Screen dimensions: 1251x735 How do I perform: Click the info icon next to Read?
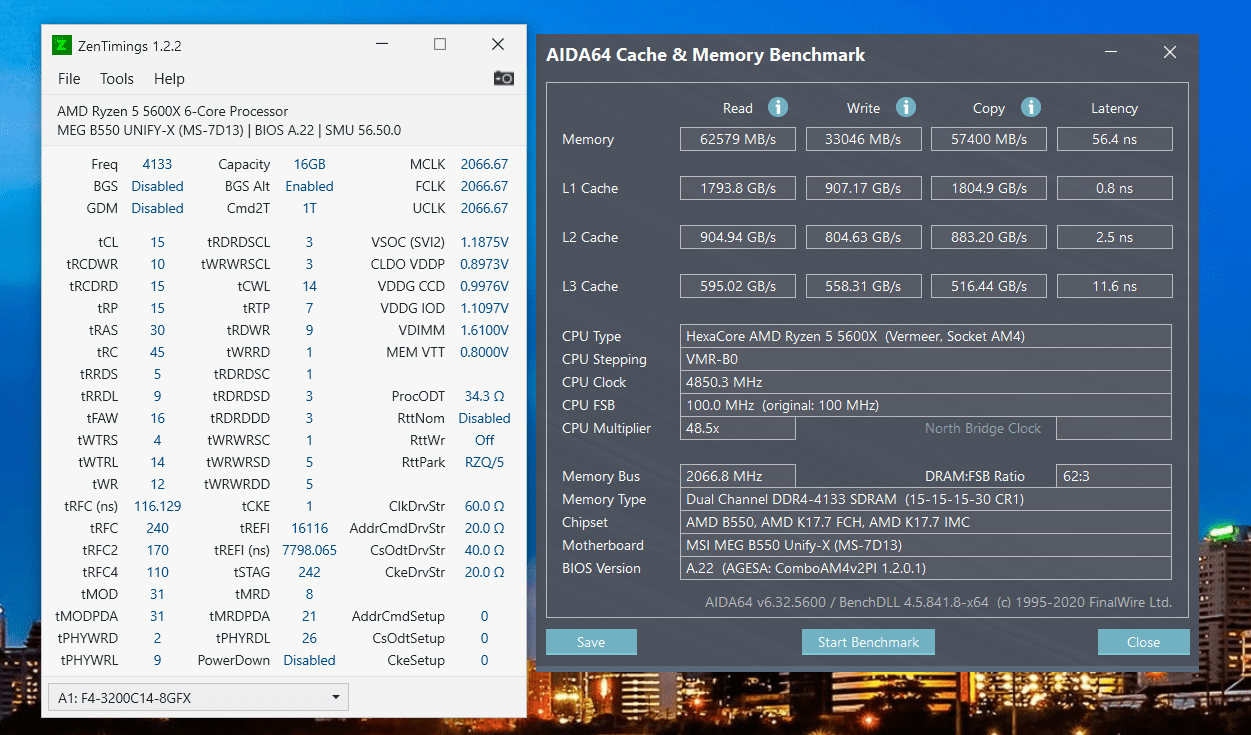click(778, 107)
